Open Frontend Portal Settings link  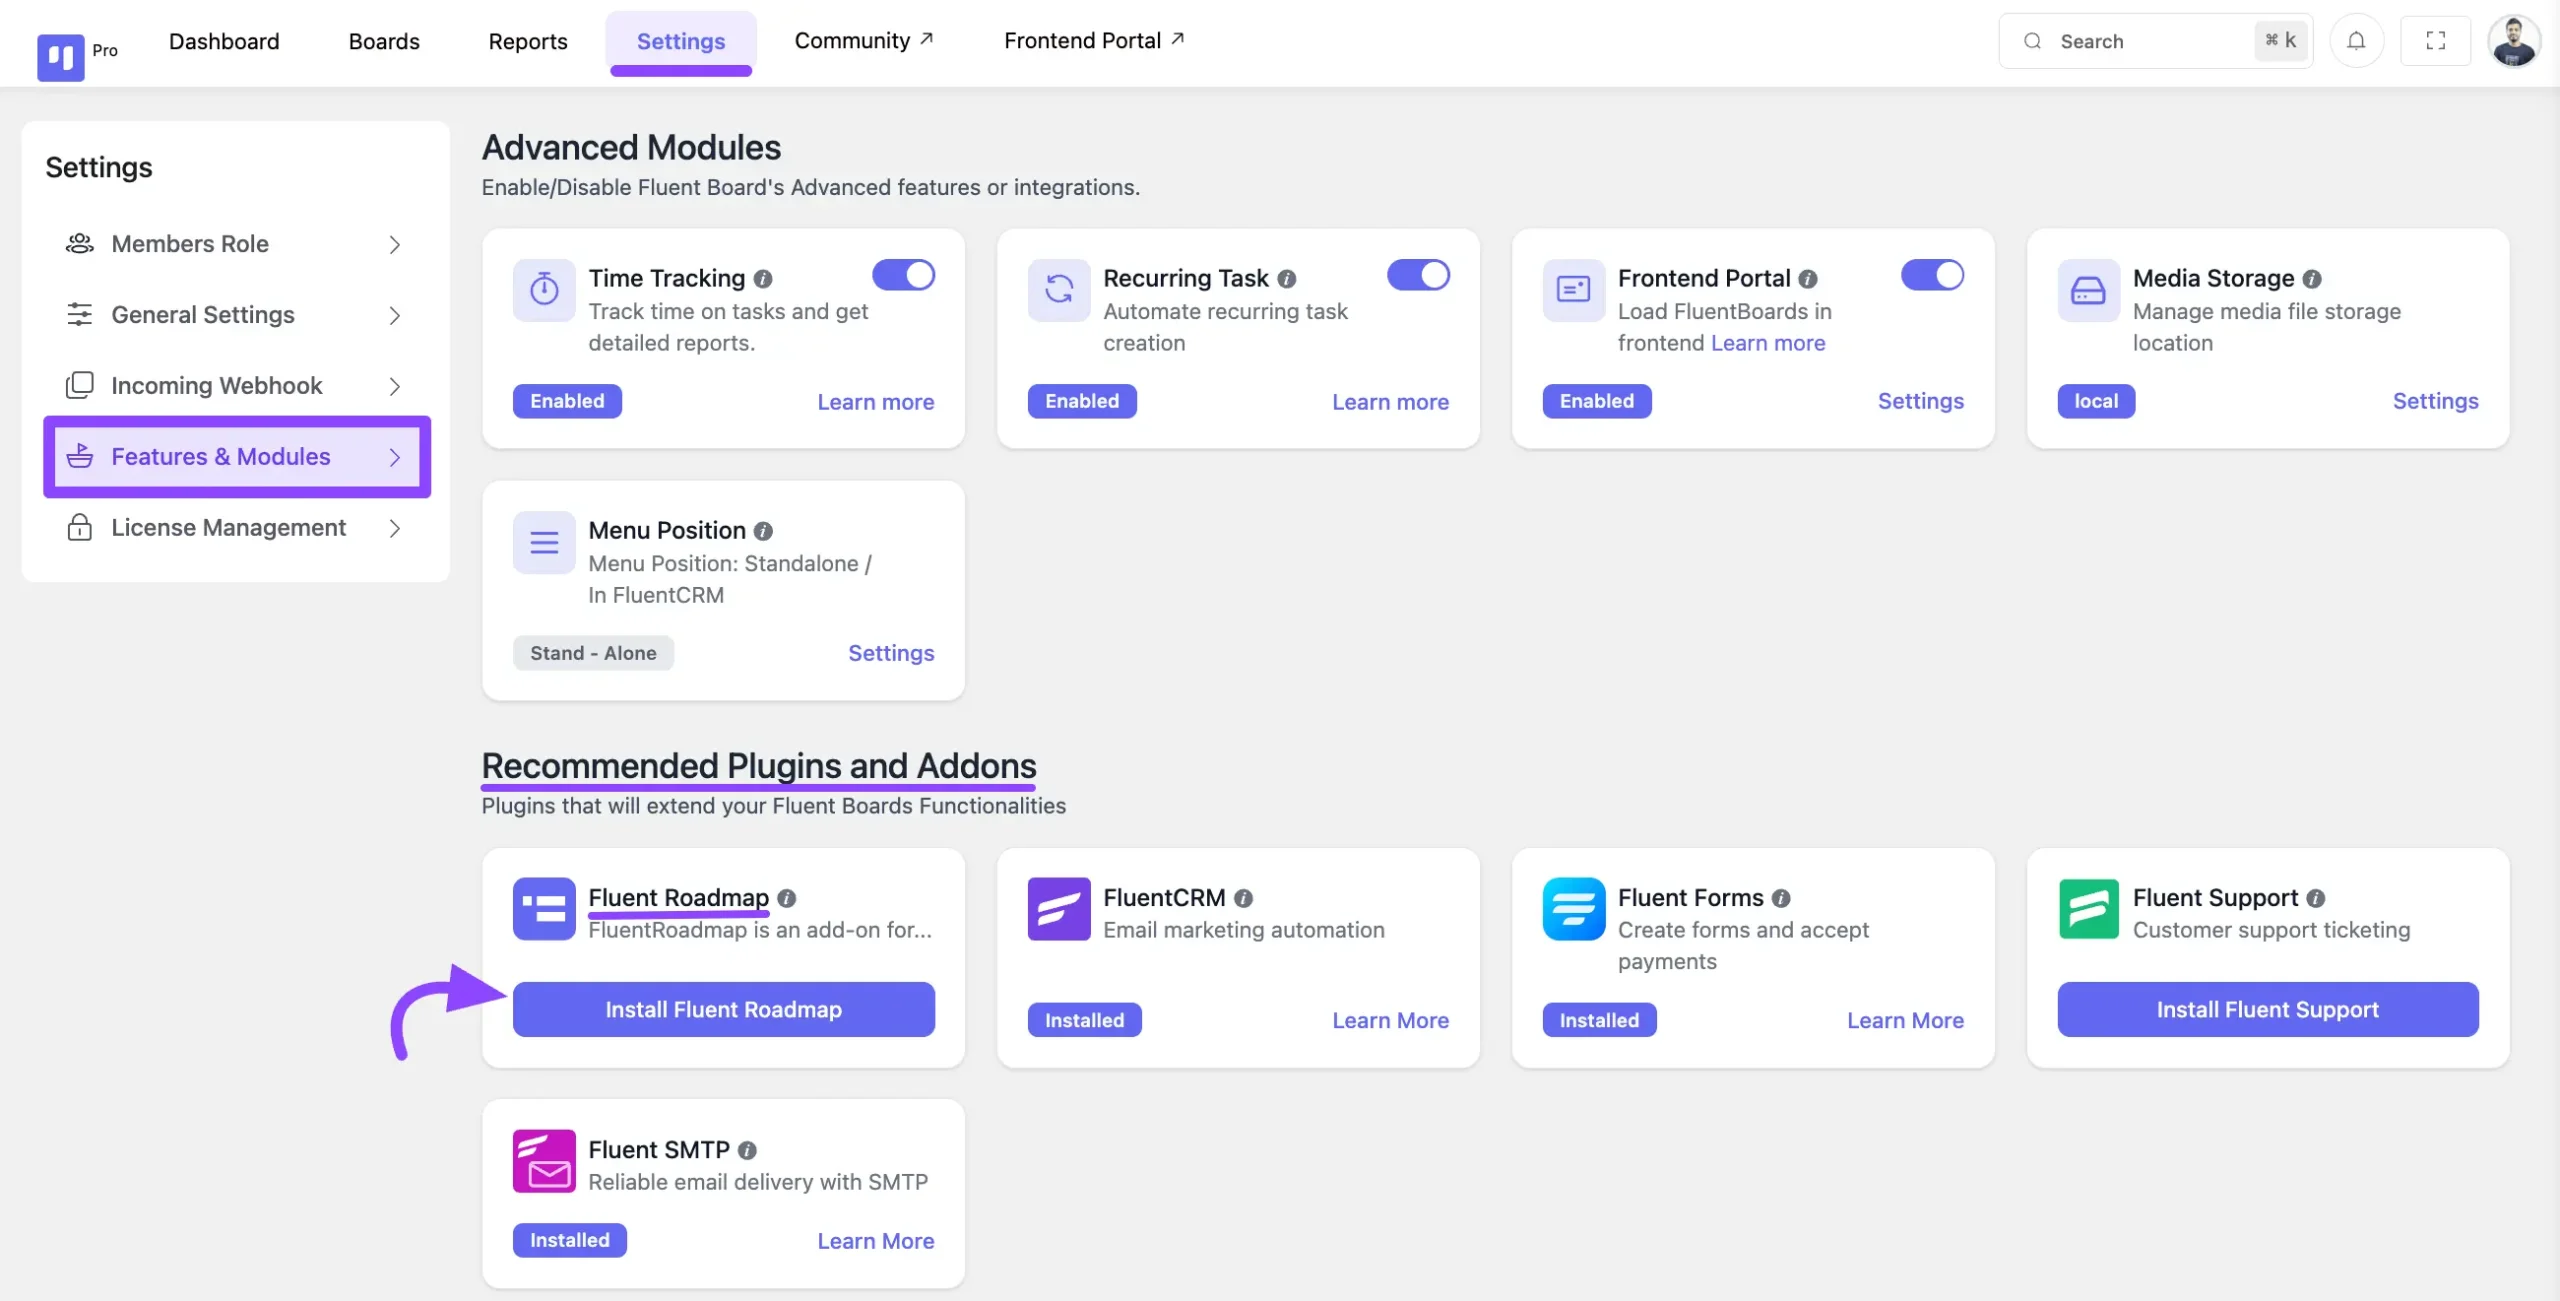coord(1921,401)
